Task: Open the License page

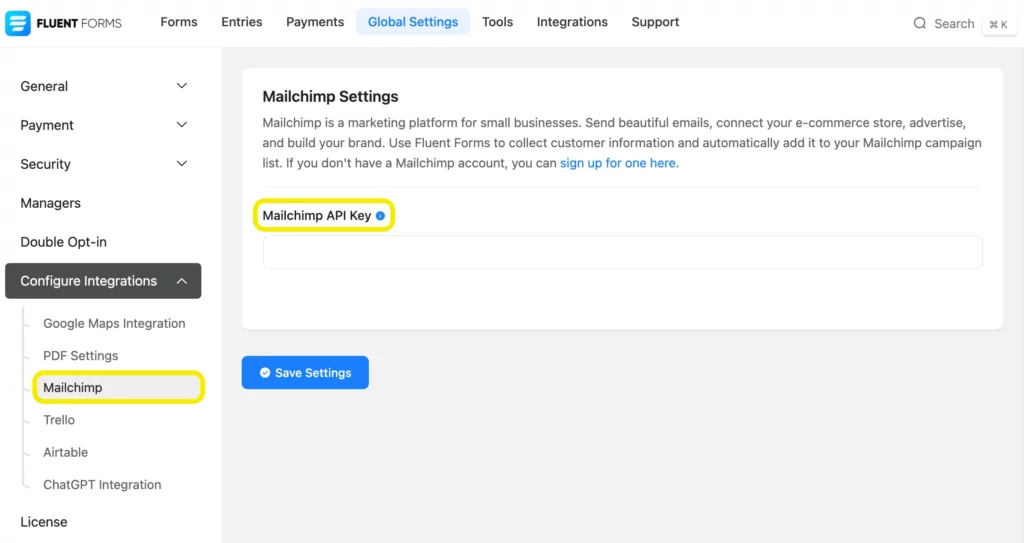Action: click(44, 522)
